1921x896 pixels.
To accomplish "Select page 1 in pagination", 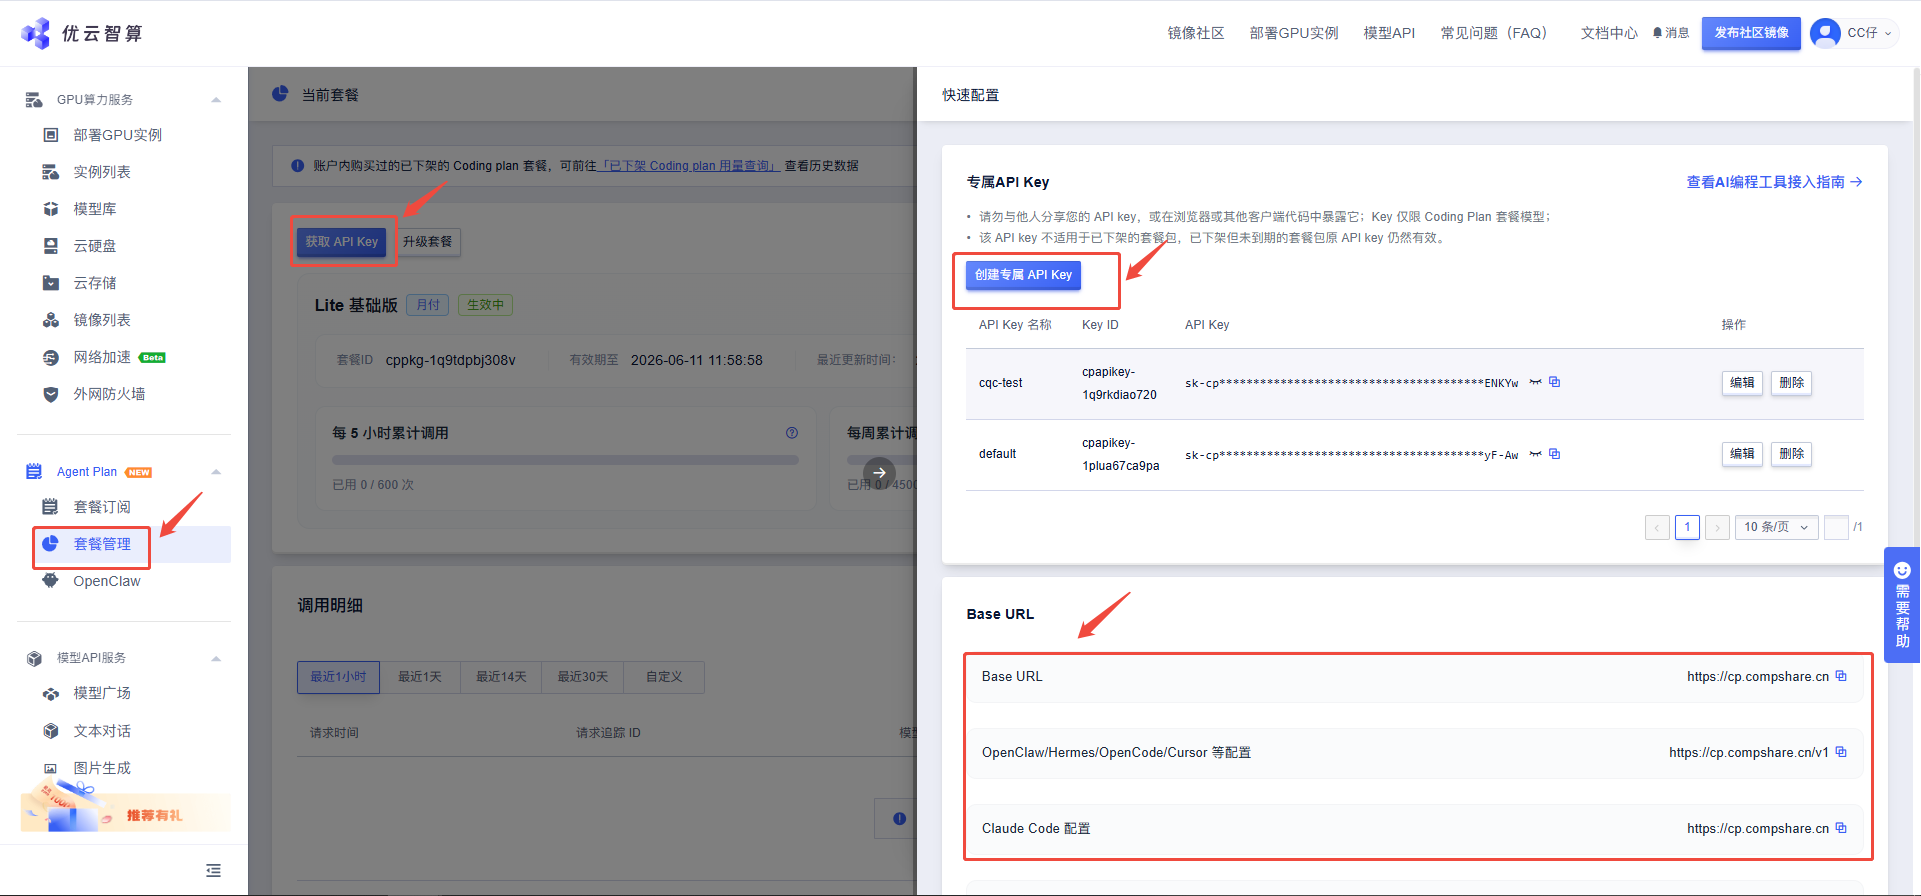I will pos(1687,527).
